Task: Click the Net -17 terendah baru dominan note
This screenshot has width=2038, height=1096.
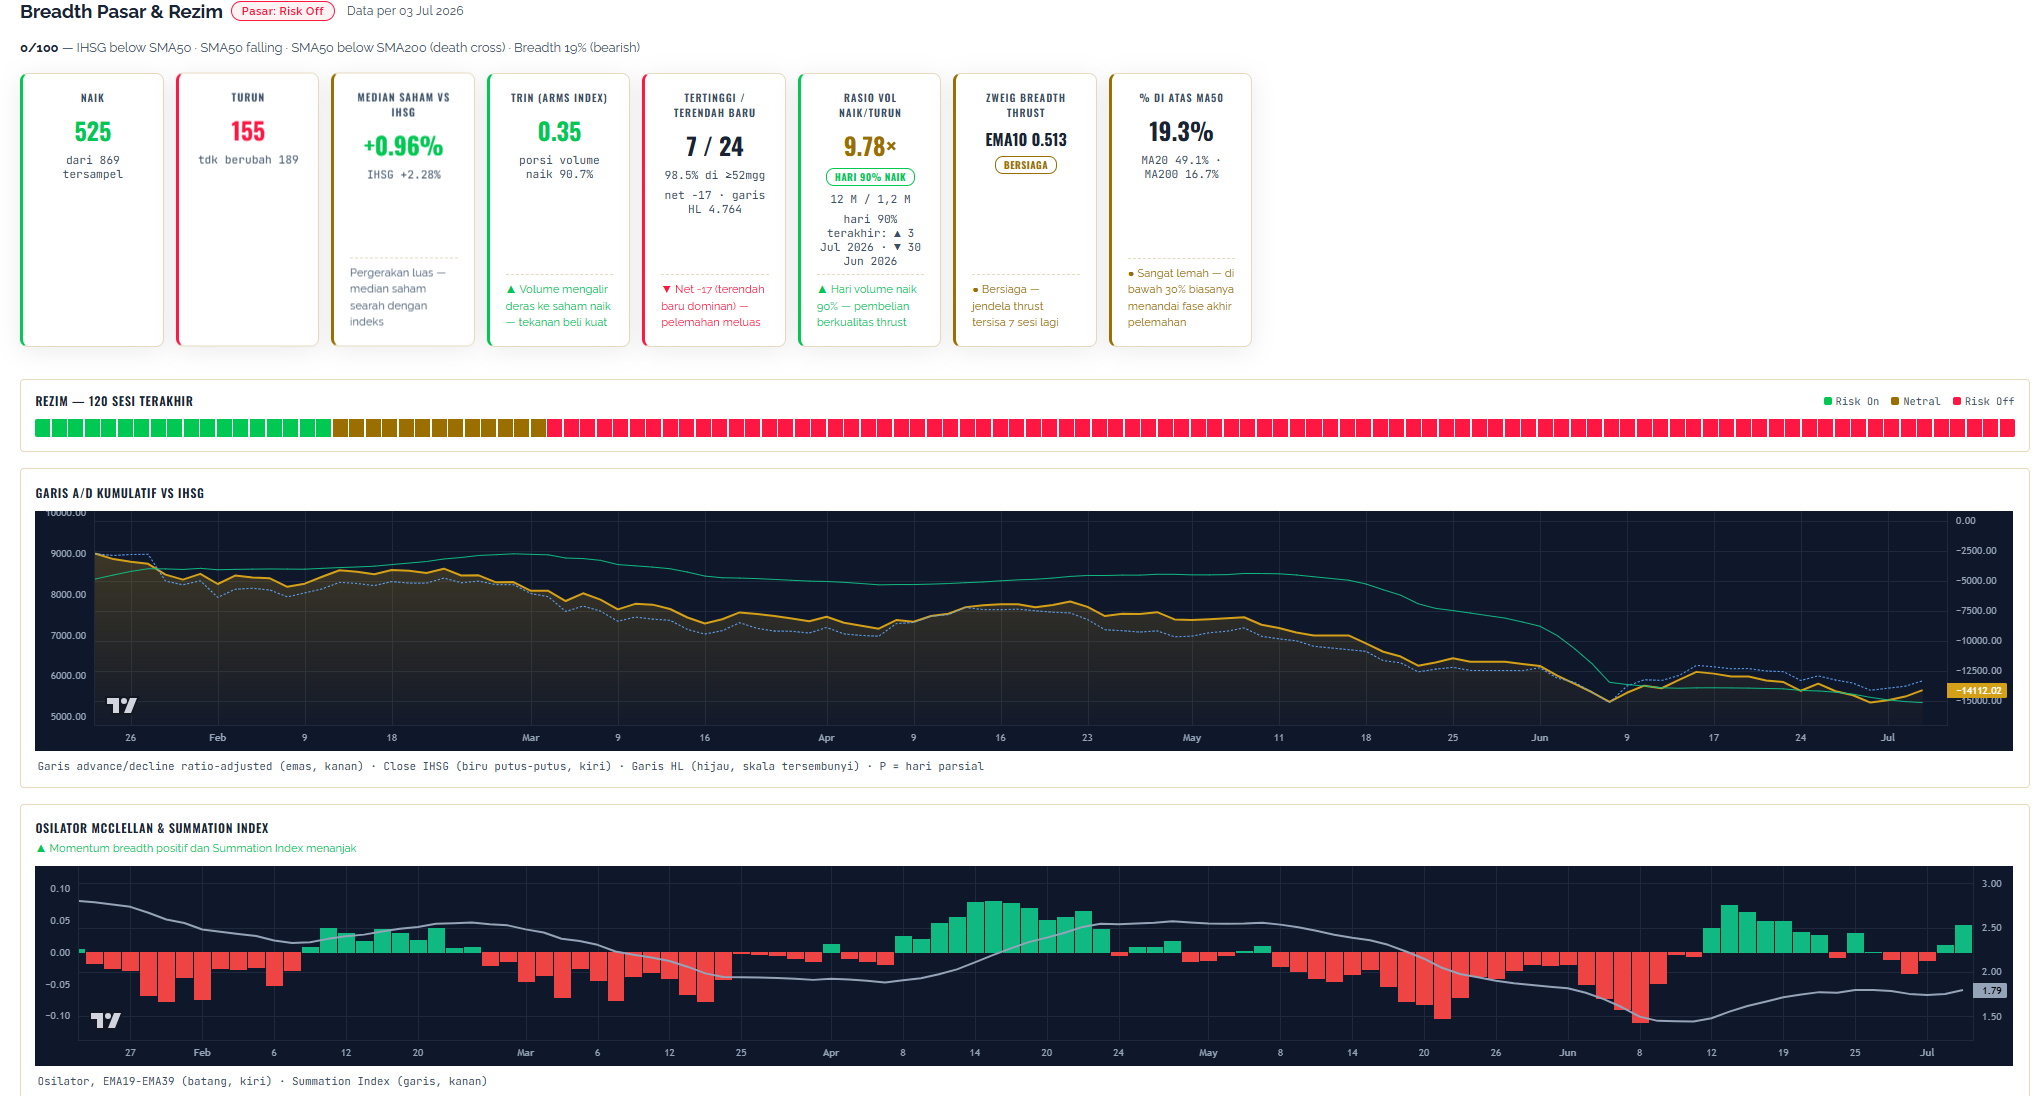Action: [x=713, y=306]
